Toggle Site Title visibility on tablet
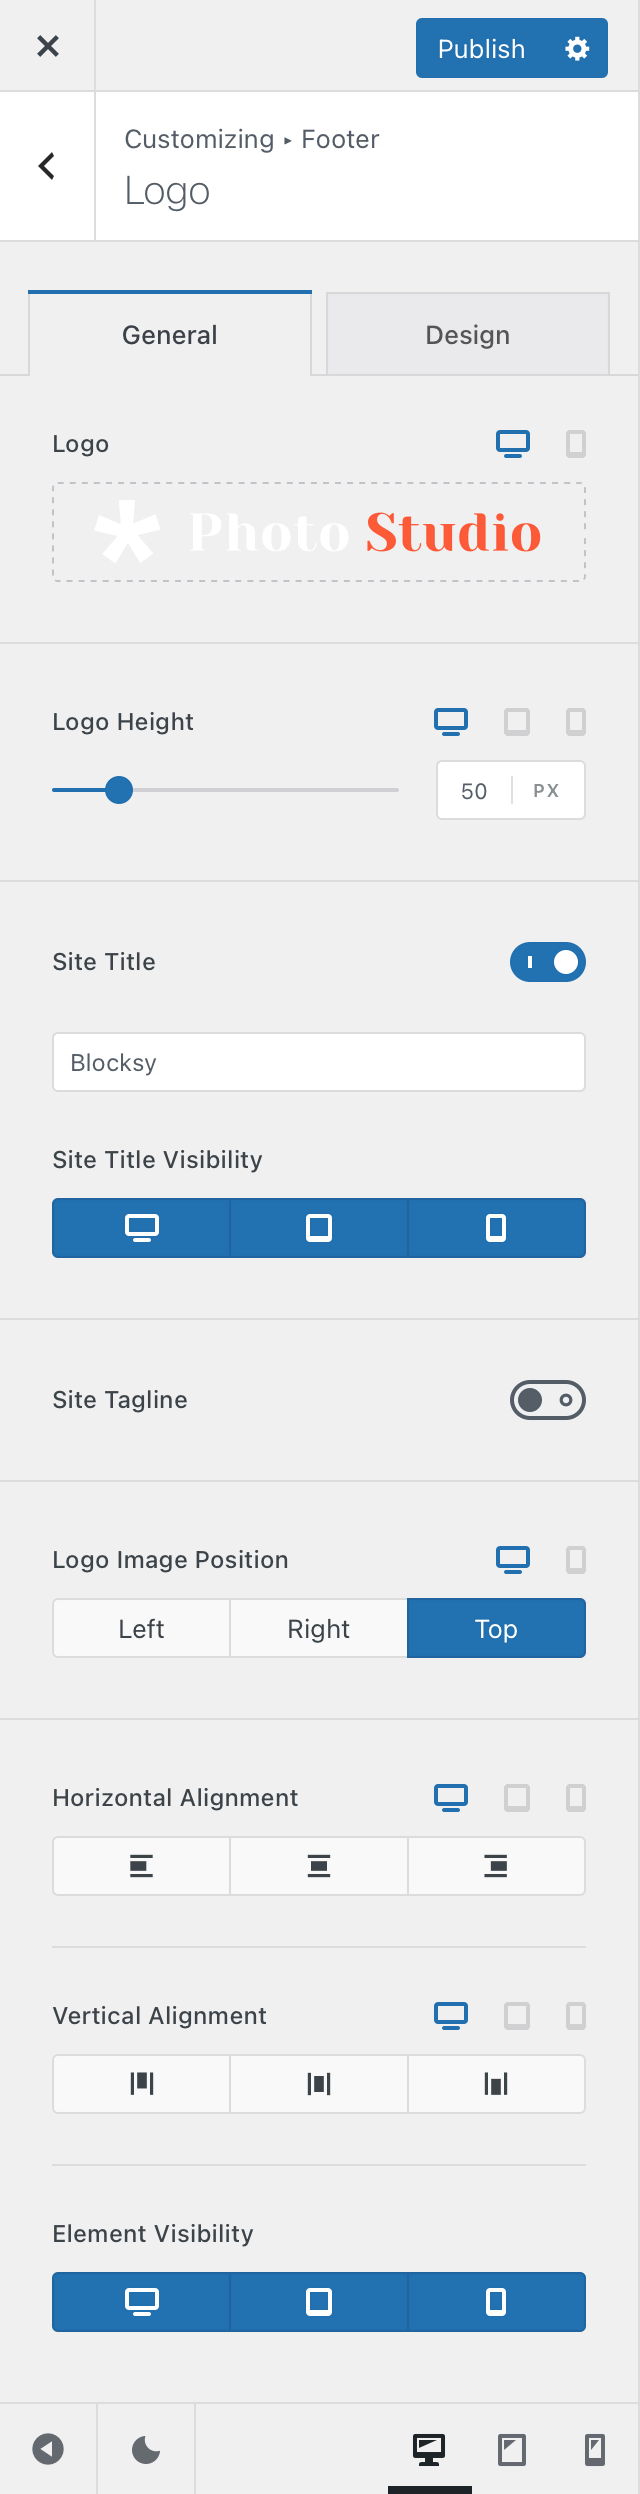 (319, 1228)
